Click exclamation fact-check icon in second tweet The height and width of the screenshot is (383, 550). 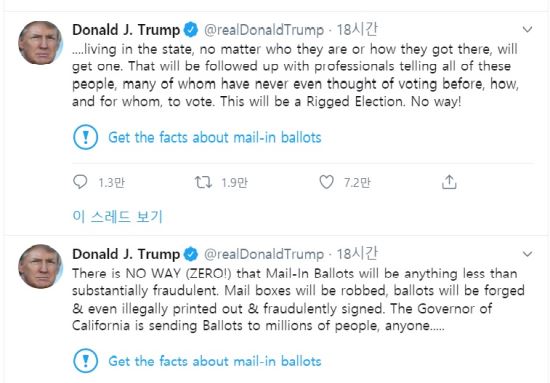(x=86, y=361)
